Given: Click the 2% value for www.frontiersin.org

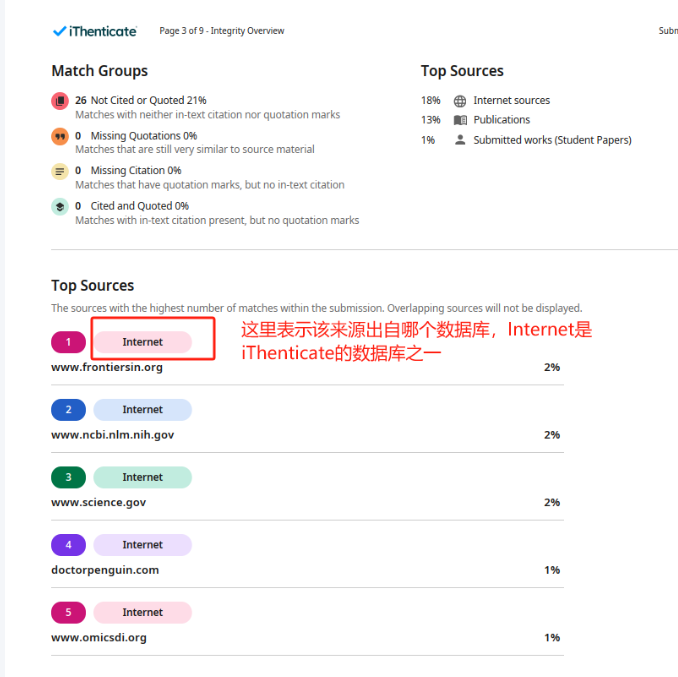Looking at the screenshot, I should point(552,367).
